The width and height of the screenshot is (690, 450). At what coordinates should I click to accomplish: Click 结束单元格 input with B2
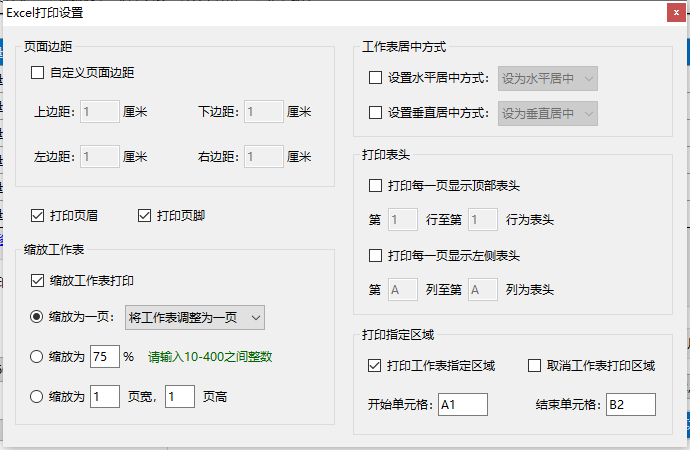coord(631,404)
